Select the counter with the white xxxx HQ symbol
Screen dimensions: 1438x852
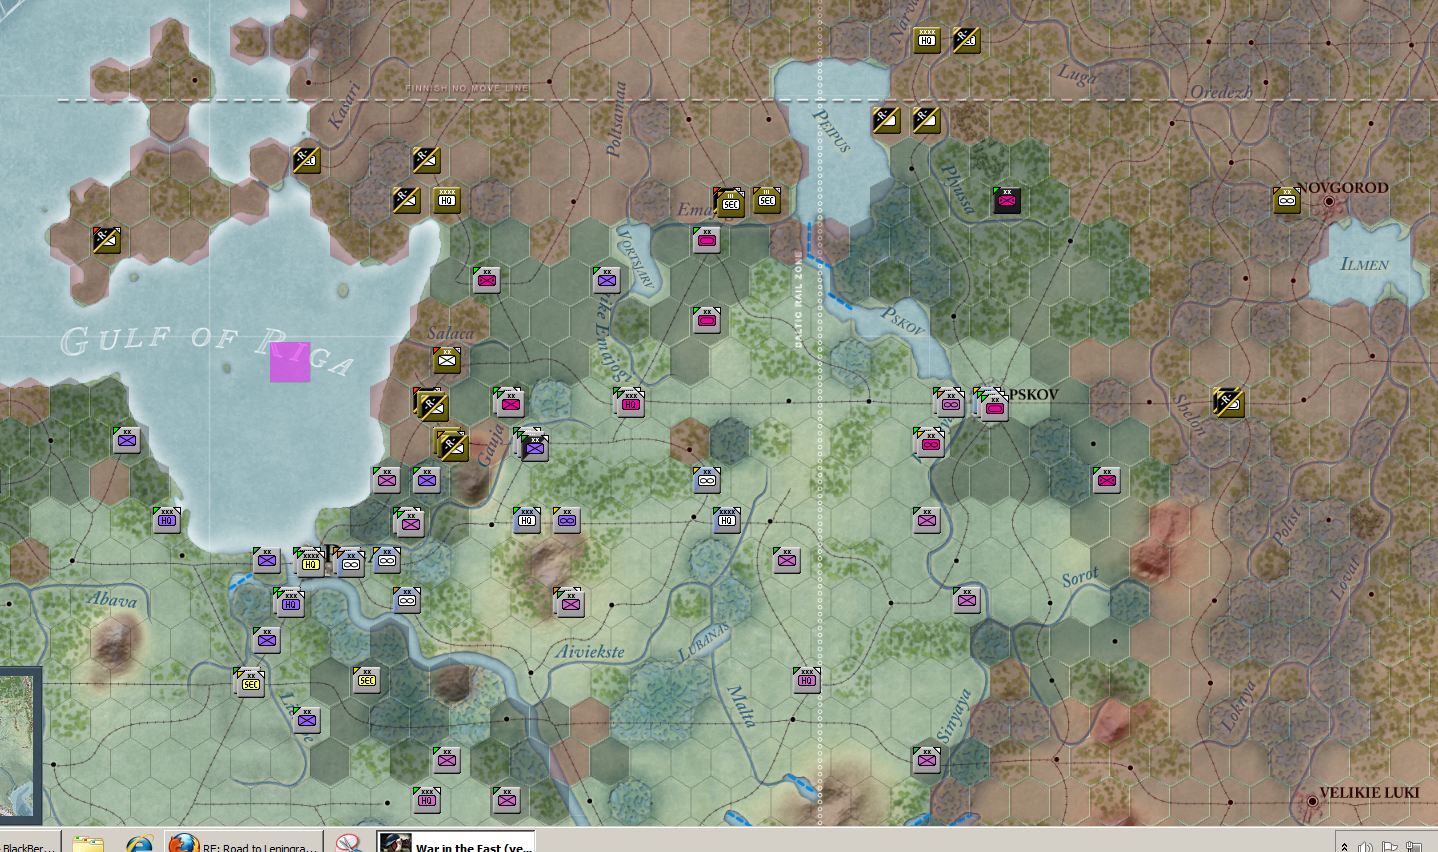727,520
